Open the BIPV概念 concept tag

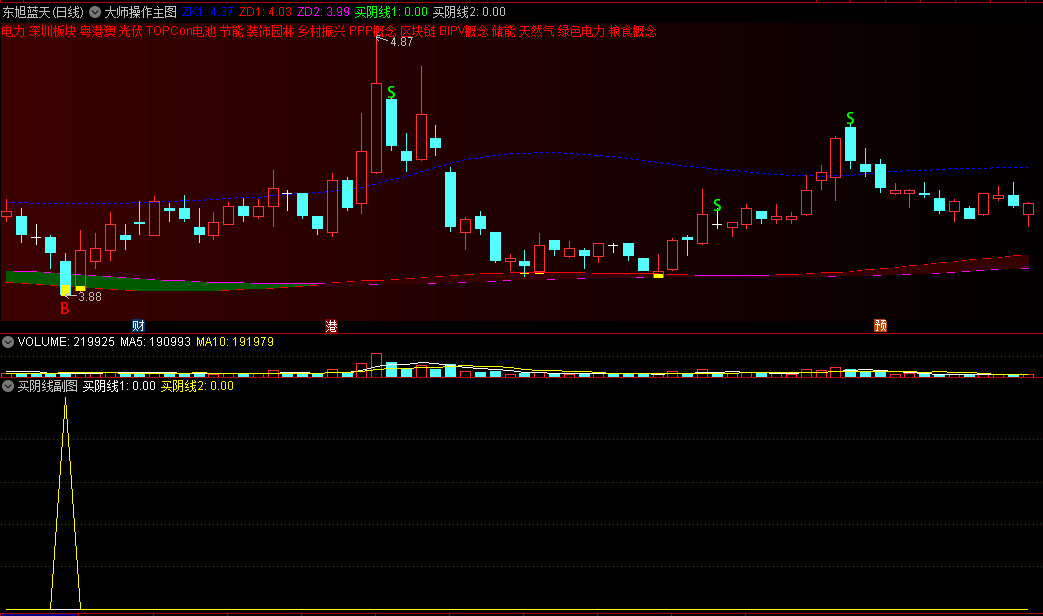point(464,31)
